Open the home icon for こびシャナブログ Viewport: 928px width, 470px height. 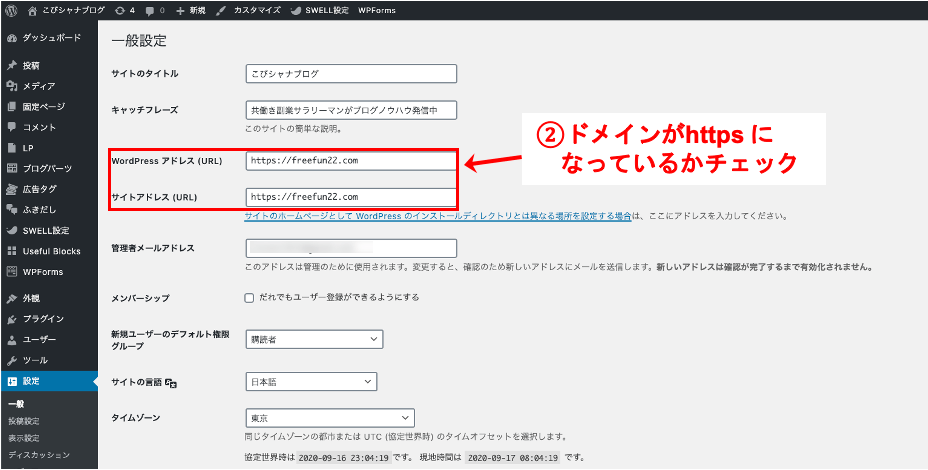(x=34, y=10)
